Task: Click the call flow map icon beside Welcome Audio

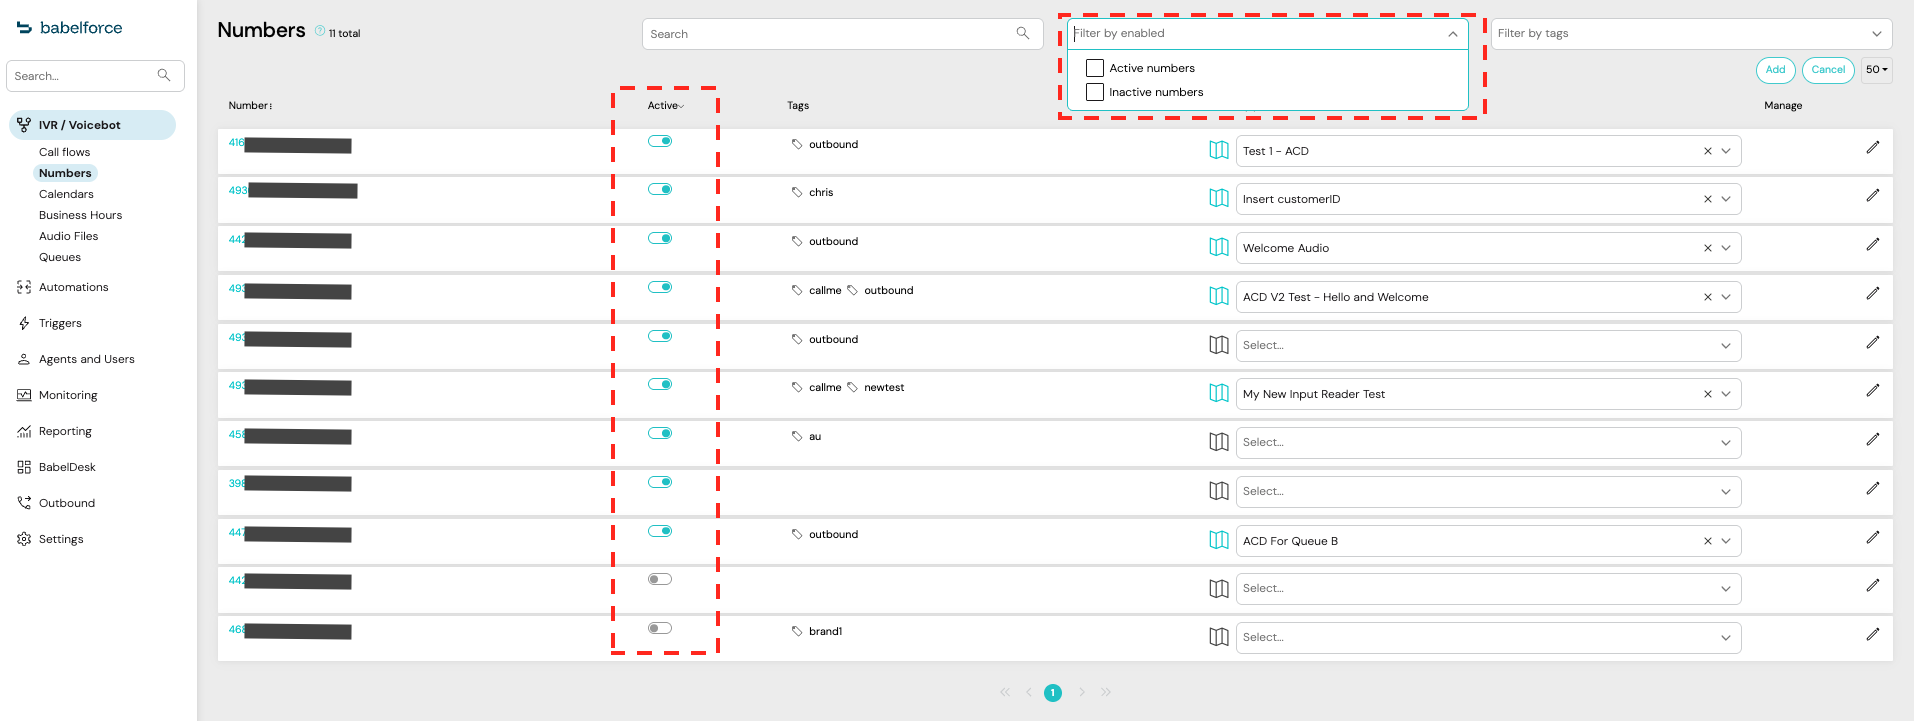Action: (x=1218, y=247)
